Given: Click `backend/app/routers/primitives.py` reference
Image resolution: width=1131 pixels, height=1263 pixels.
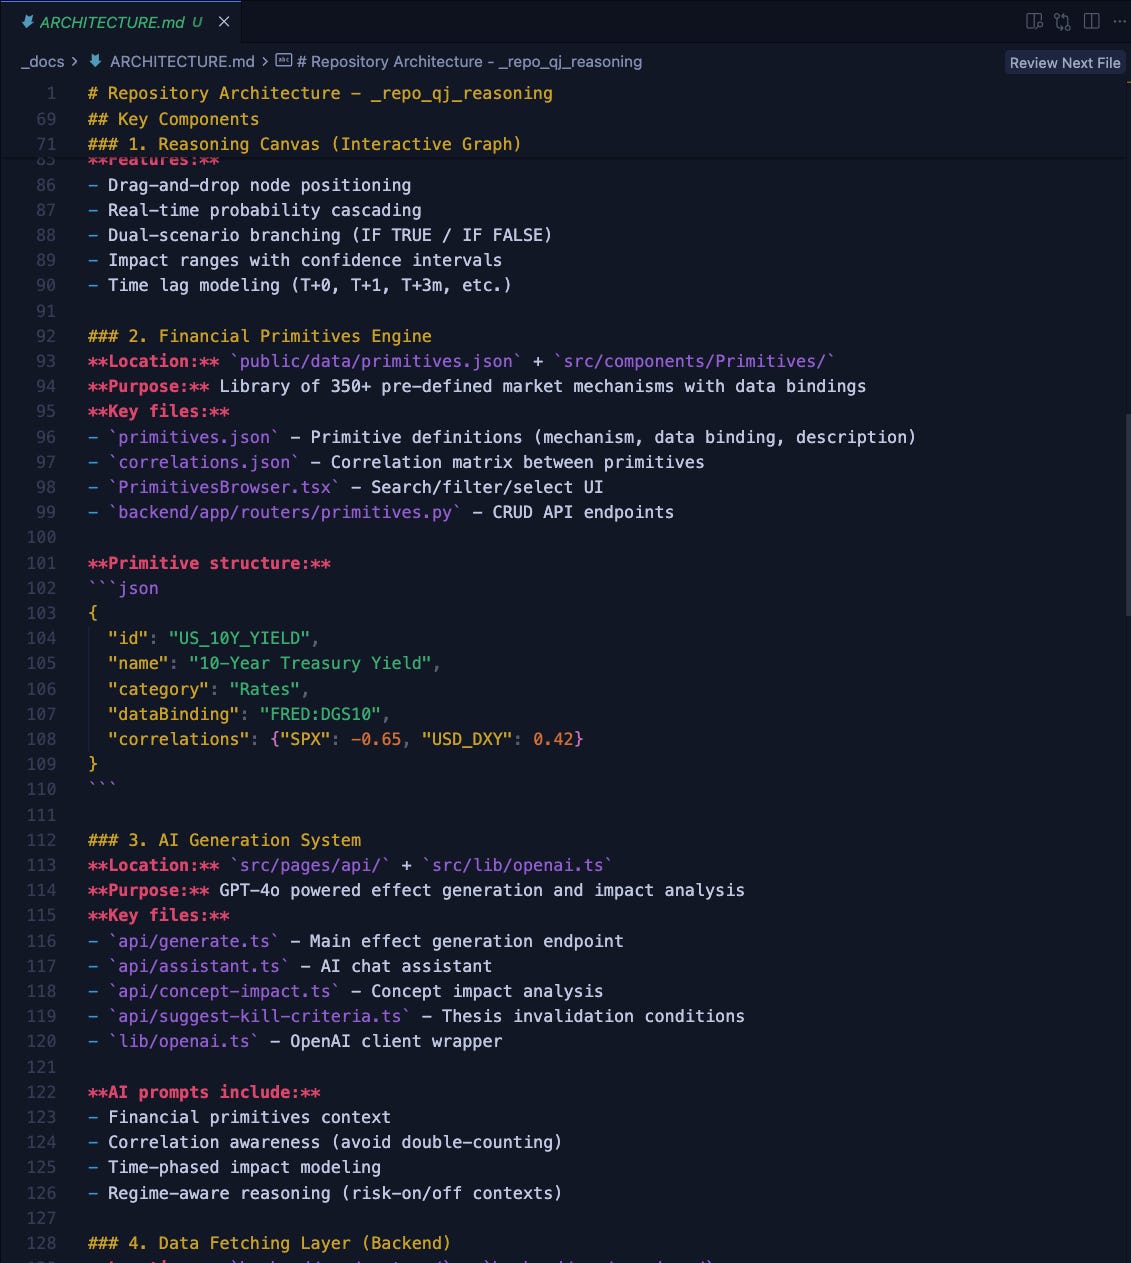Looking at the screenshot, I should click(285, 512).
